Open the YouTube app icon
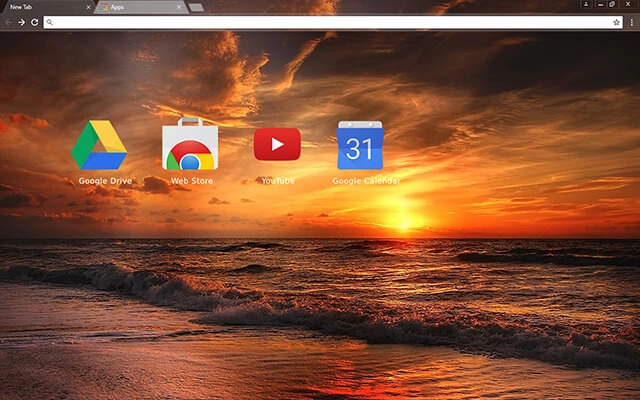 pos(277,144)
